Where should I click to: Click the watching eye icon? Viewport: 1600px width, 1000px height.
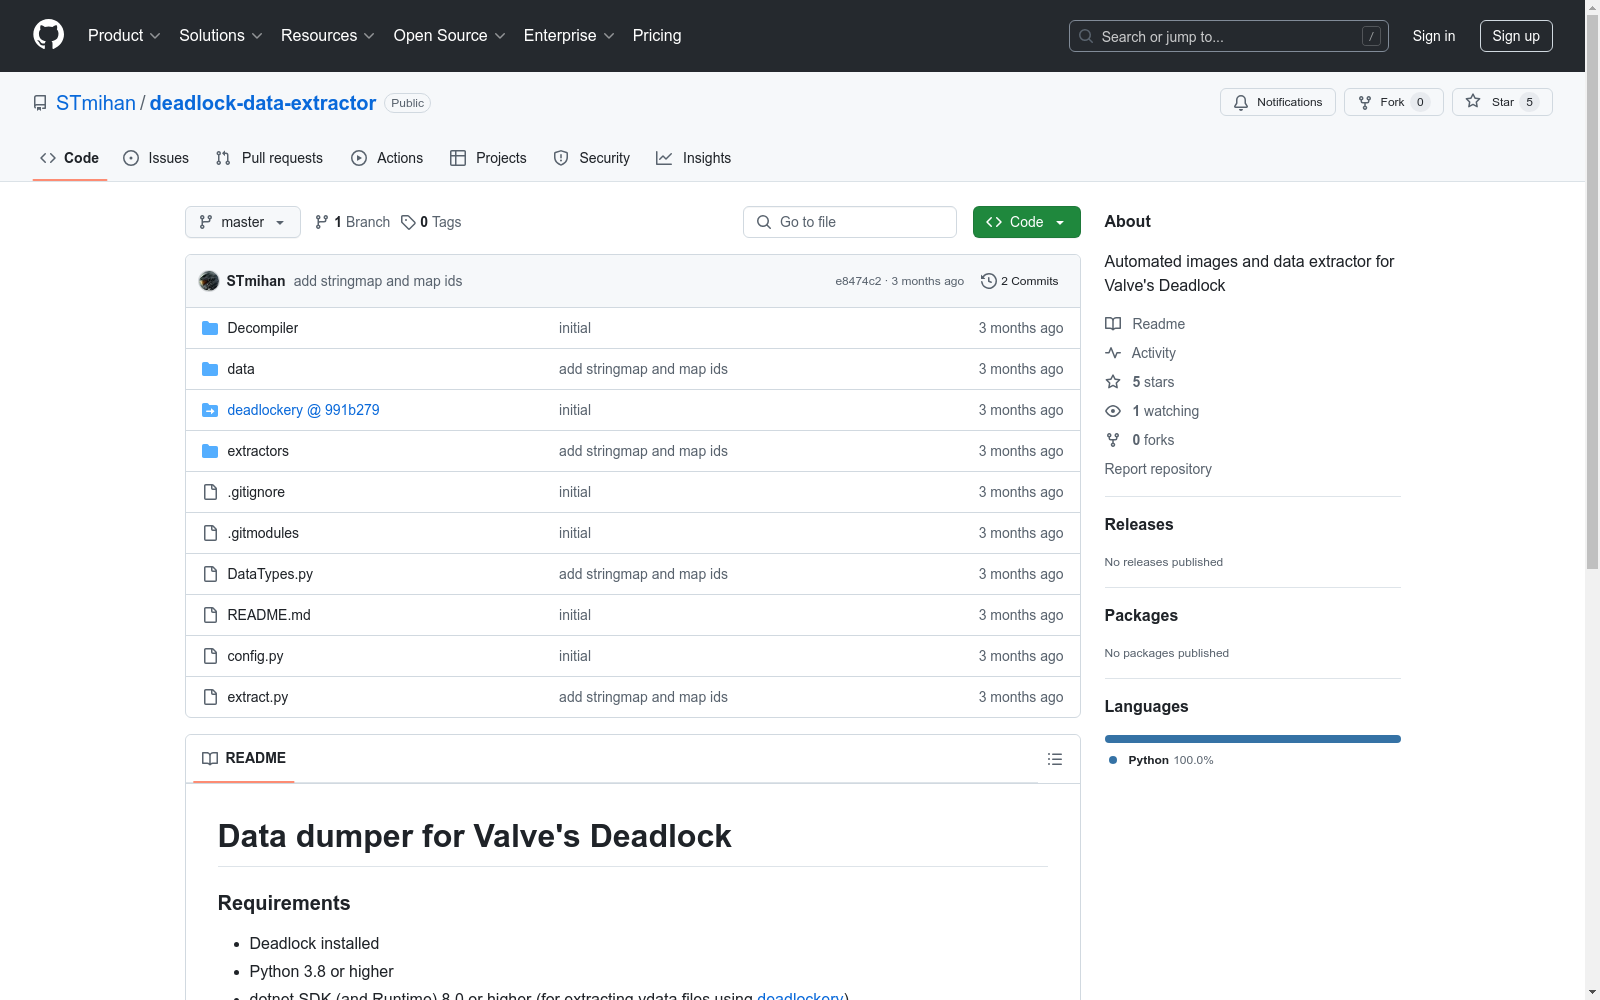[x=1113, y=411]
